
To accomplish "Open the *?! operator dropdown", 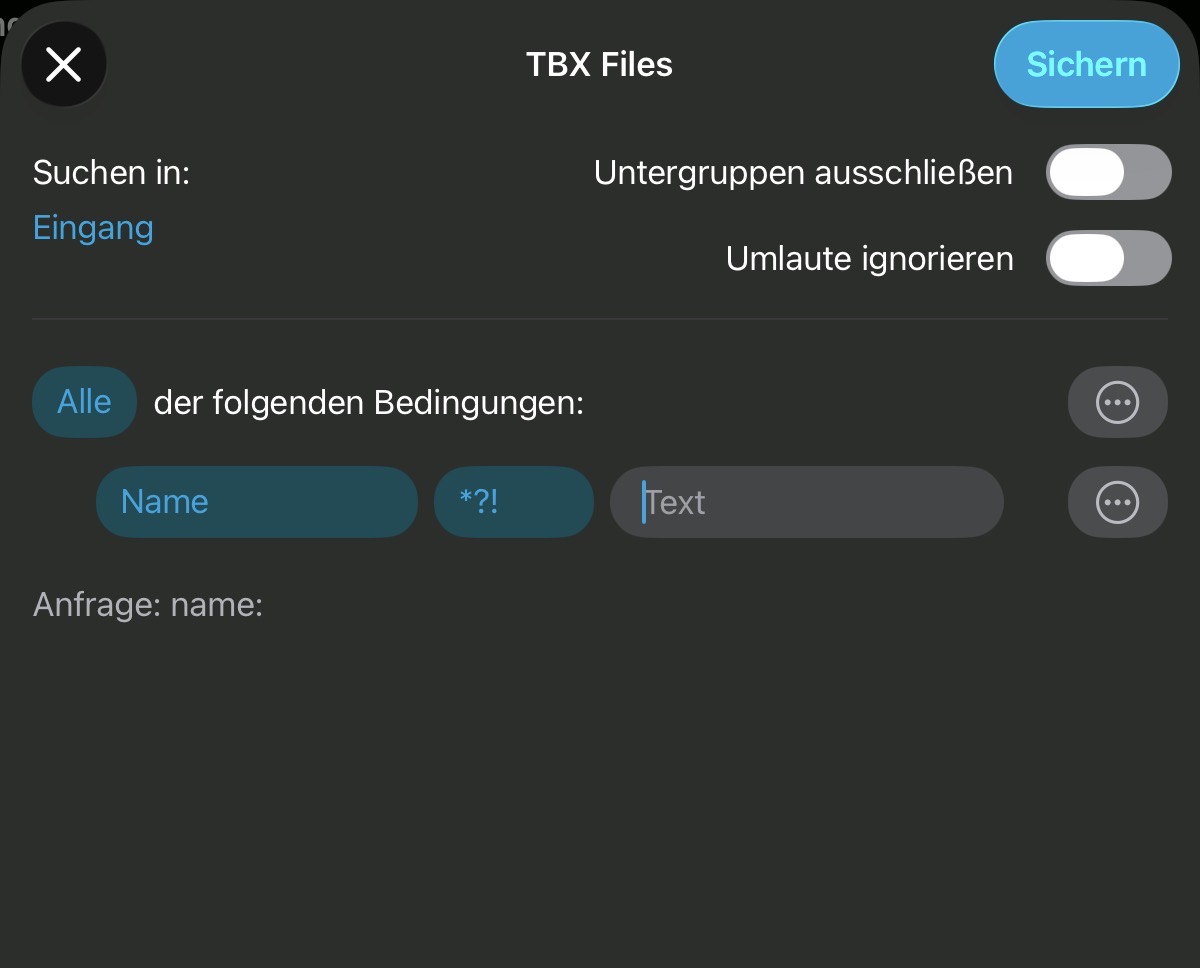I will pos(513,501).
